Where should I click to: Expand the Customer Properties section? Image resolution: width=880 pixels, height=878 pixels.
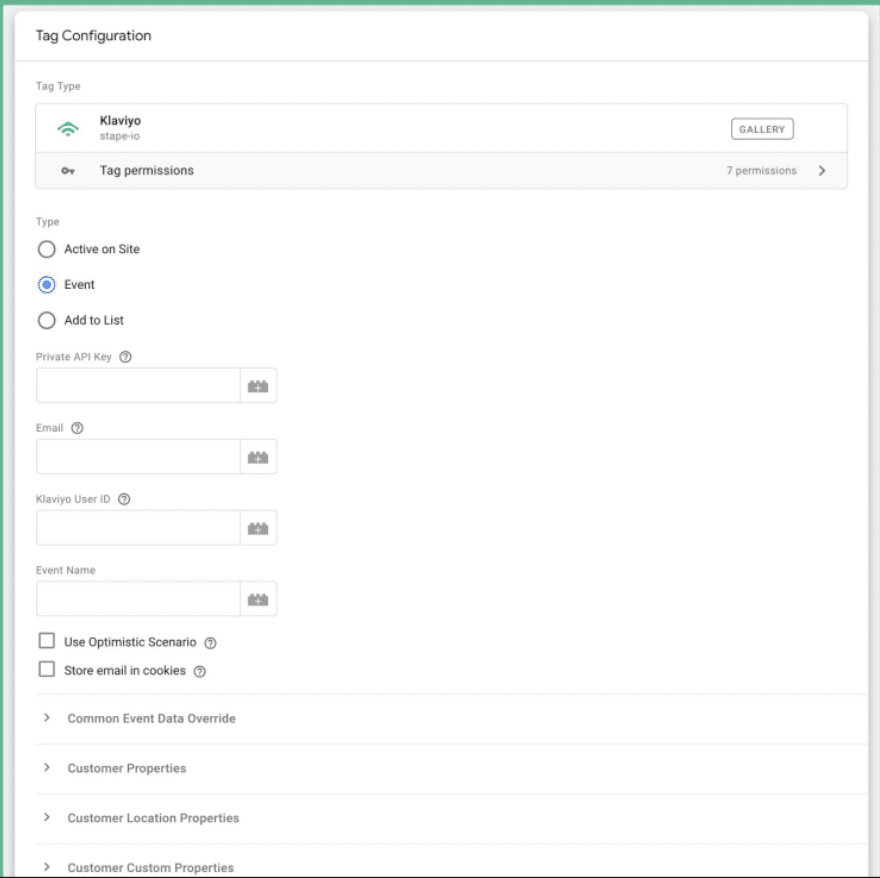pos(126,768)
